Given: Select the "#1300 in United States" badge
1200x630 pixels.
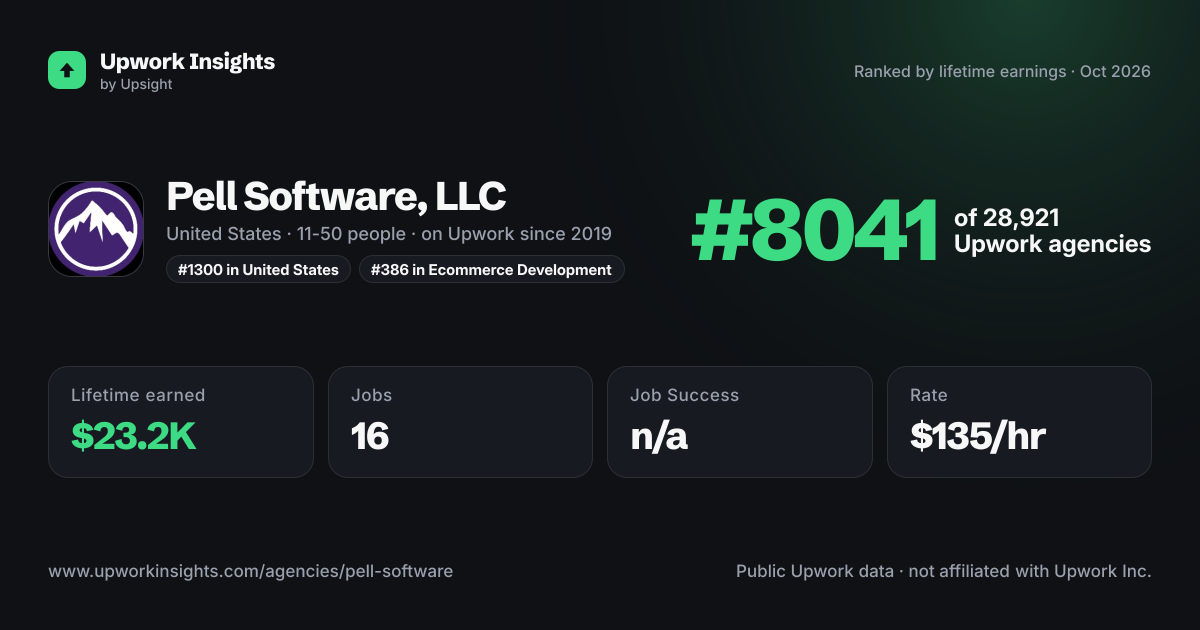Looking at the screenshot, I should (x=258, y=269).
